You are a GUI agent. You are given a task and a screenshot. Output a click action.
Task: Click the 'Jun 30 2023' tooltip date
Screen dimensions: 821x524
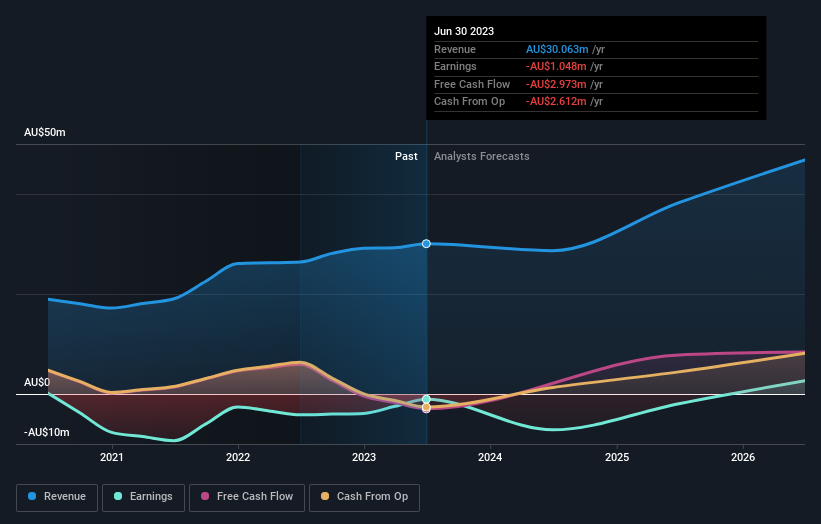(464, 31)
